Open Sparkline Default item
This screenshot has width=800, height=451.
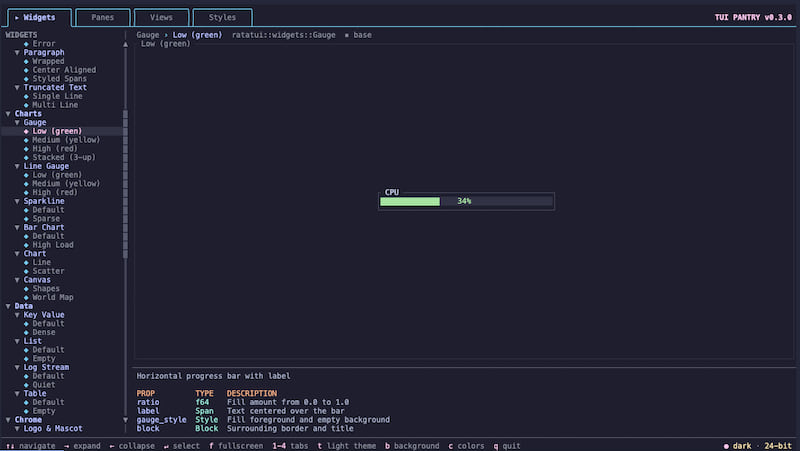click(x=48, y=210)
